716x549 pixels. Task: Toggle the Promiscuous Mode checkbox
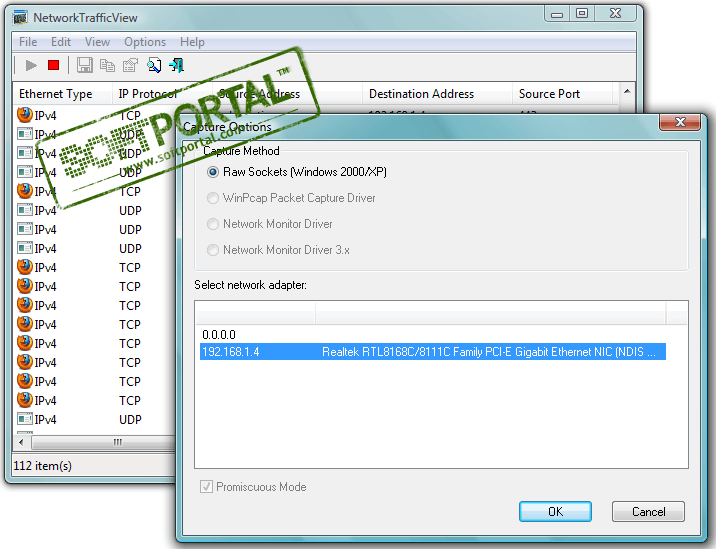(206, 487)
